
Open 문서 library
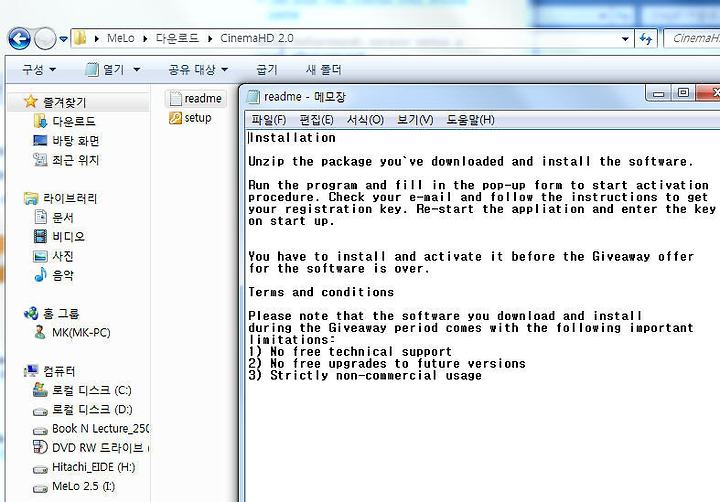[53, 217]
